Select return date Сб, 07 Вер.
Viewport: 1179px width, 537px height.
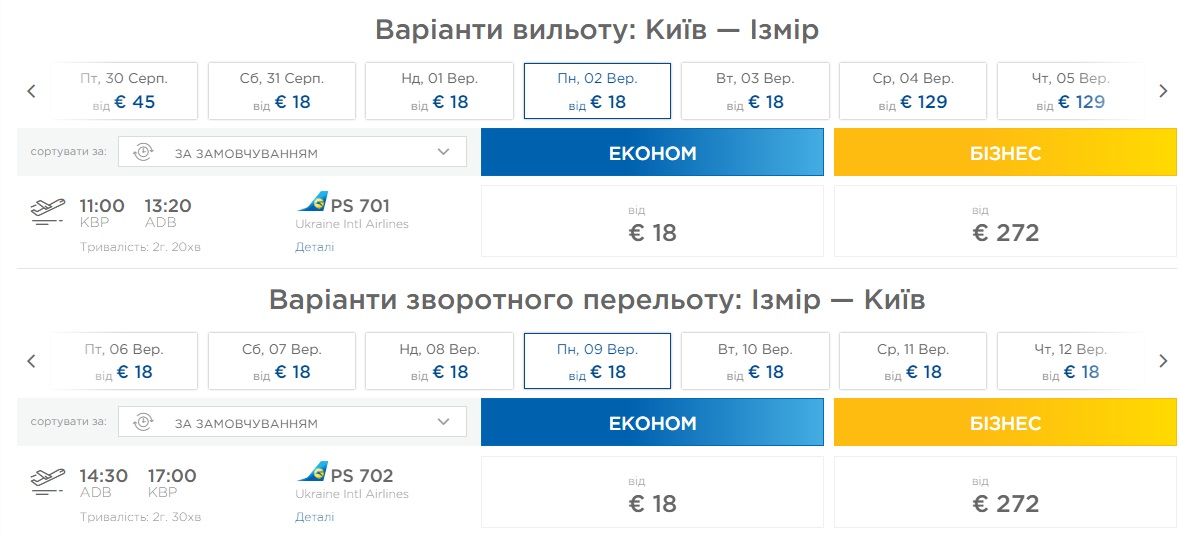click(x=281, y=361)
